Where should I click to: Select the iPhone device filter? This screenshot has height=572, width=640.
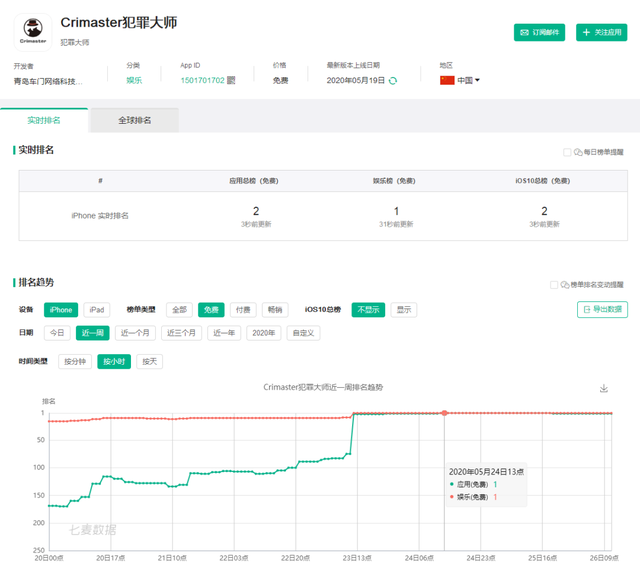(x=61, y=309)
